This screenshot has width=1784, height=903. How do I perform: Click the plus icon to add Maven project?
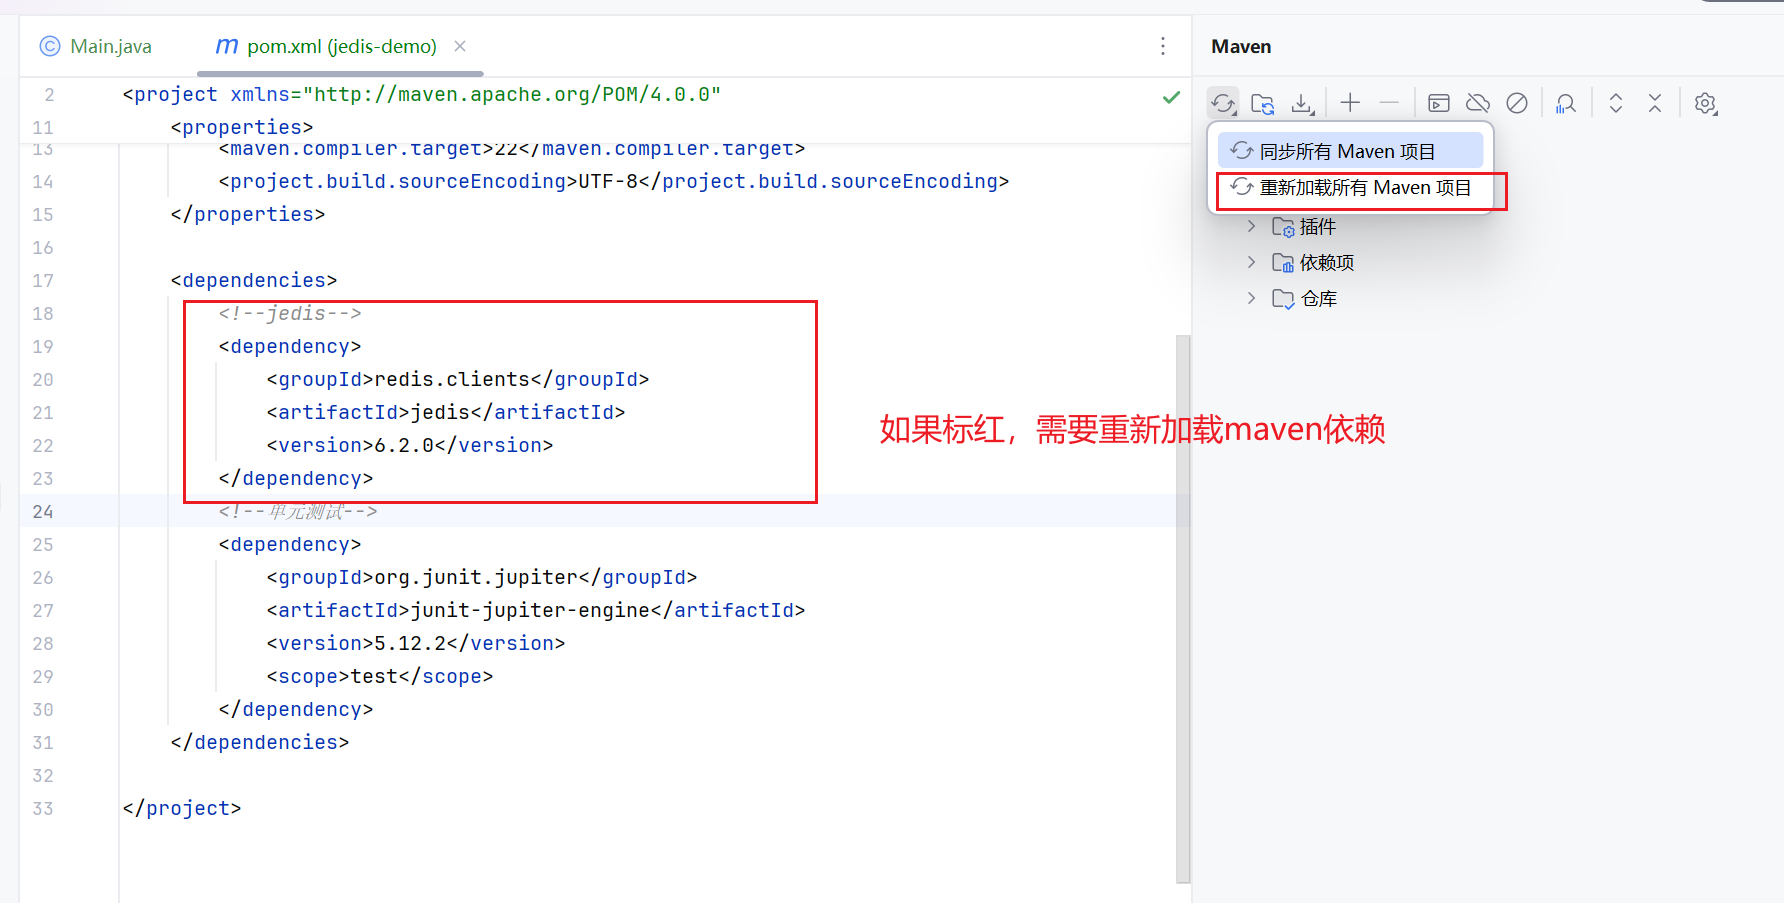1350,102
